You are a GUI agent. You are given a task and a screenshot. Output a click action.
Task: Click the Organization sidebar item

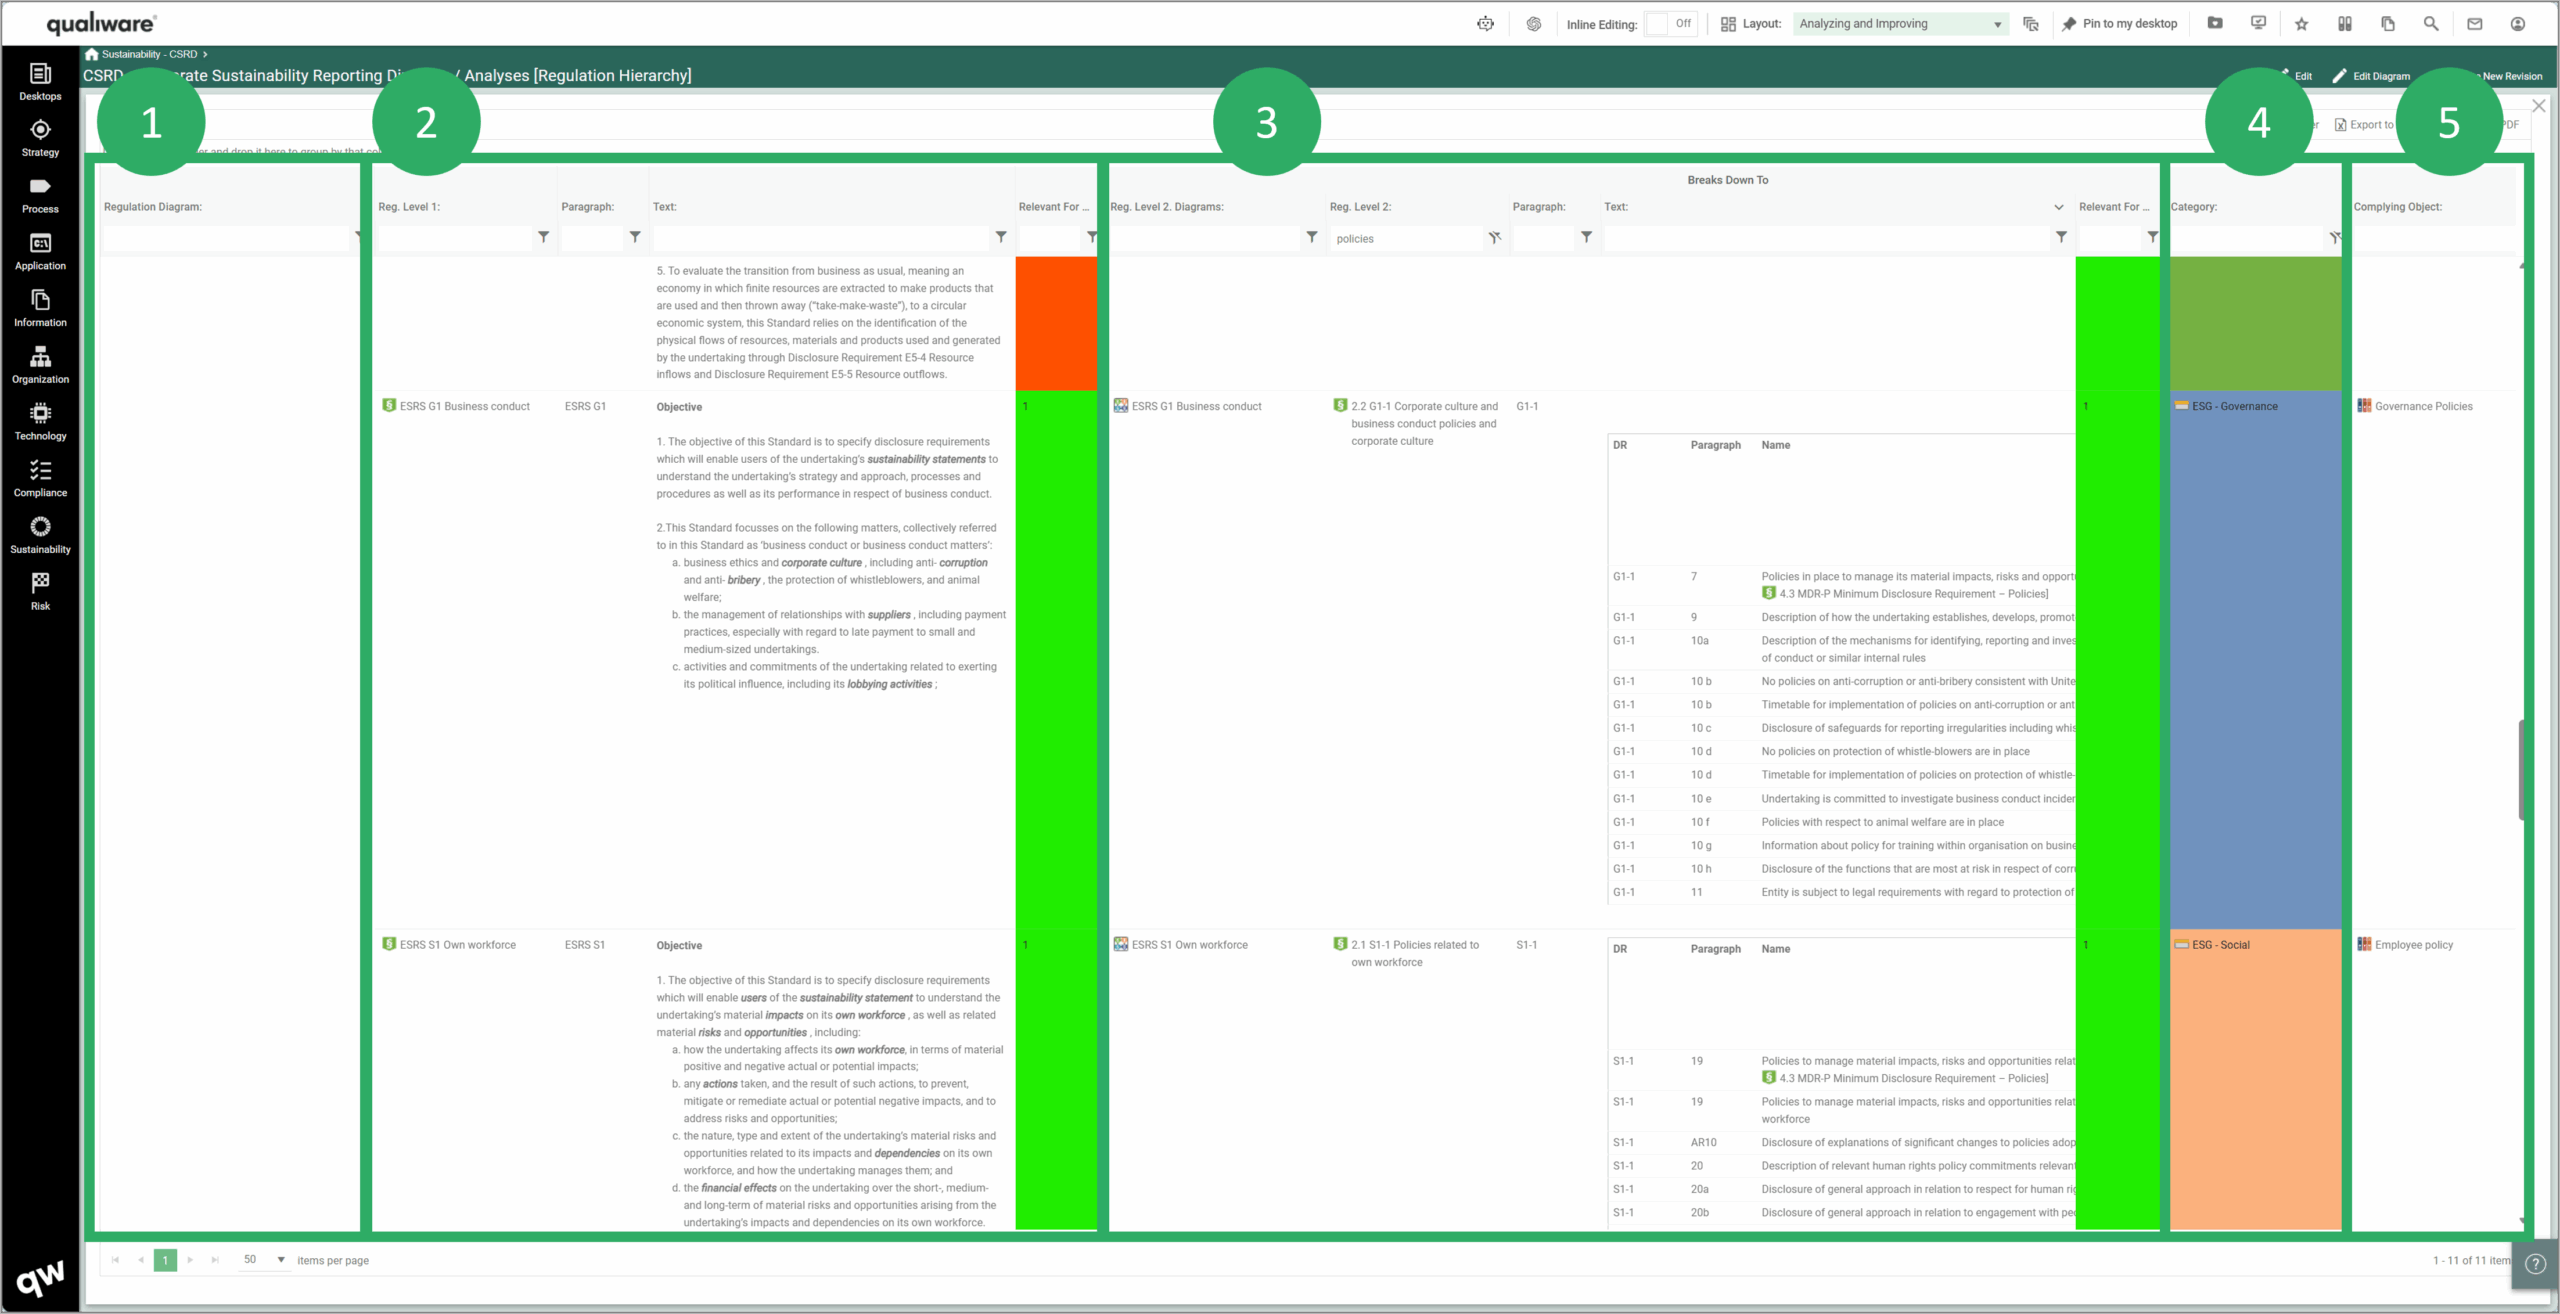pyautogui.click(x=40, y=365)
